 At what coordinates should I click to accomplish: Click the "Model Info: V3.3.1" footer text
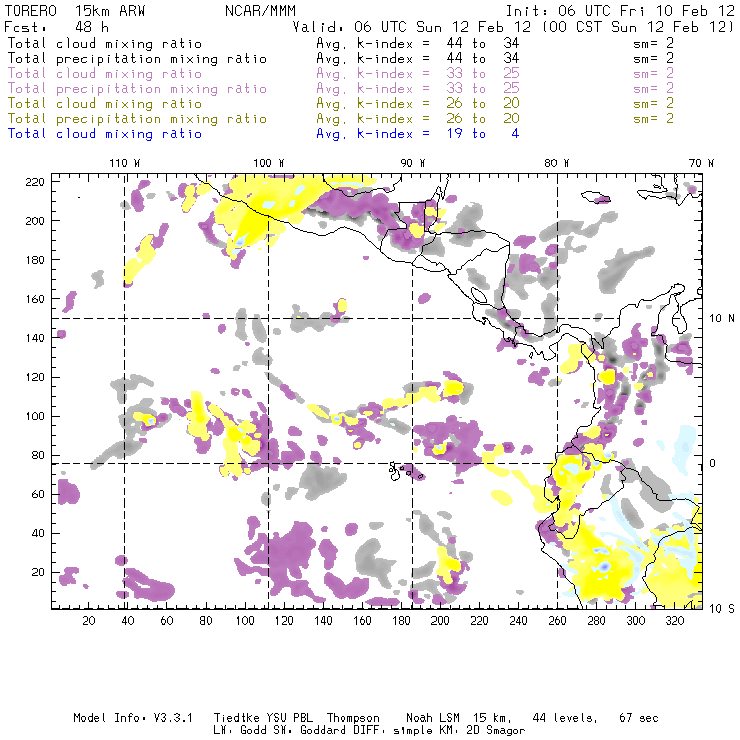pyautogui.click(x=133, y=718)
